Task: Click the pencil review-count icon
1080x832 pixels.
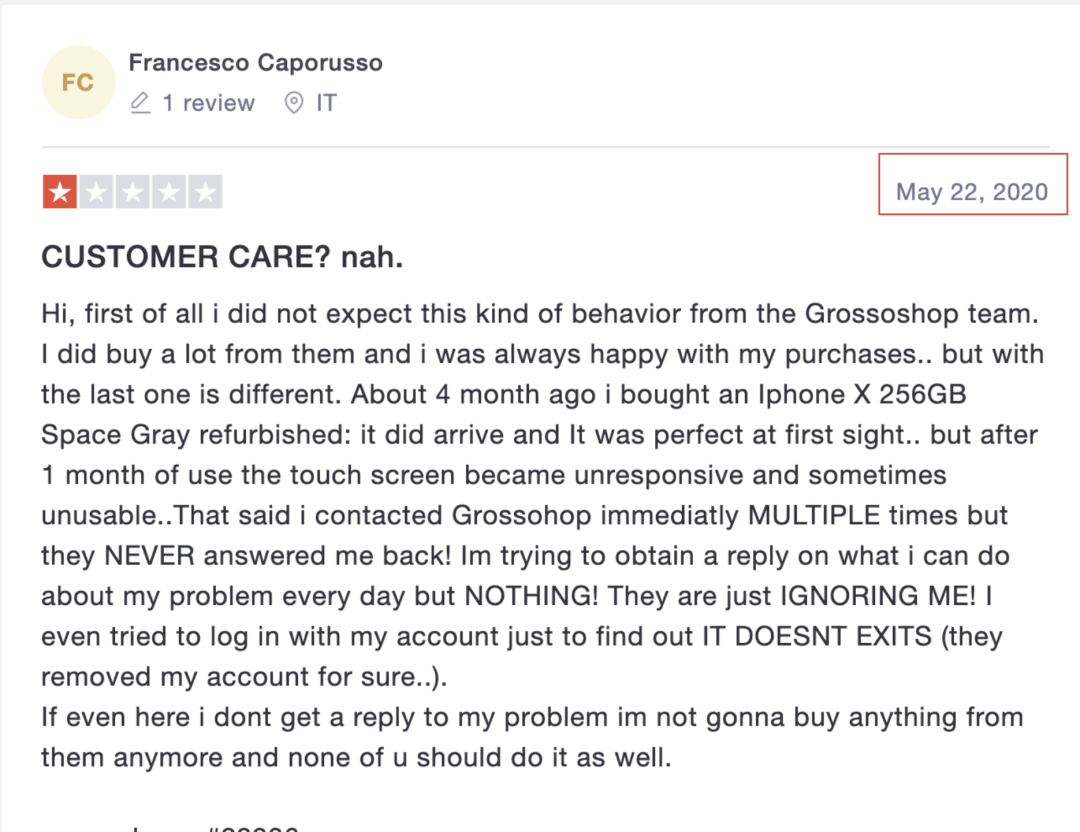Action: [141, 103]
